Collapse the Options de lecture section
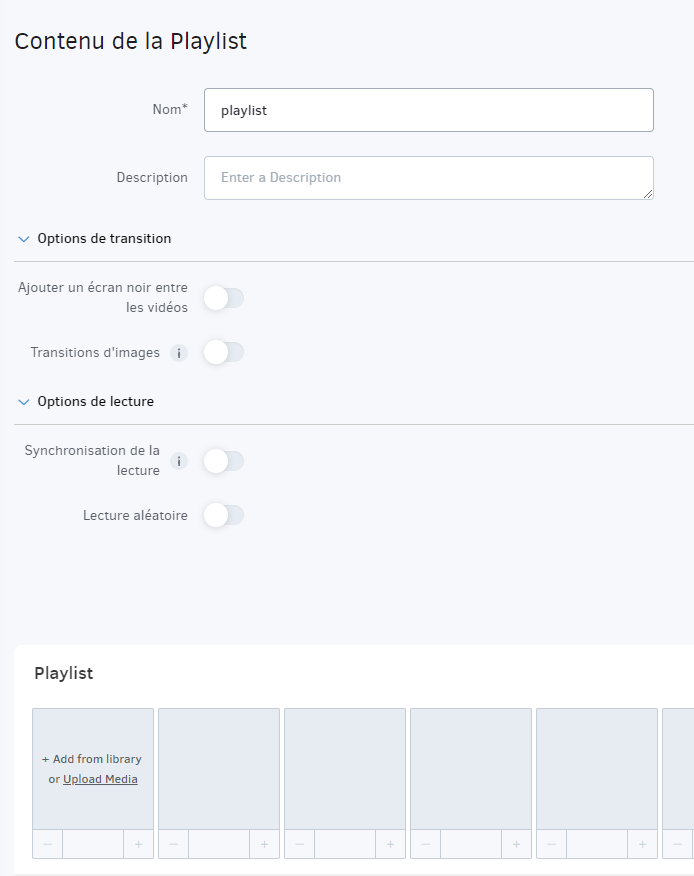Image resolution: width=694 pixels, height=876 pixels. coord(23,402)
